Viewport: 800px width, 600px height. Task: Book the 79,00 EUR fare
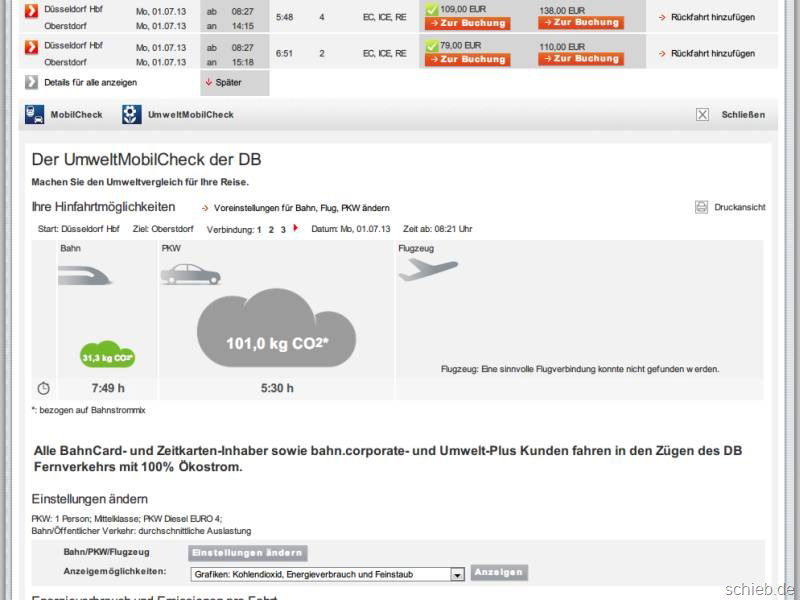pos(467,59)
